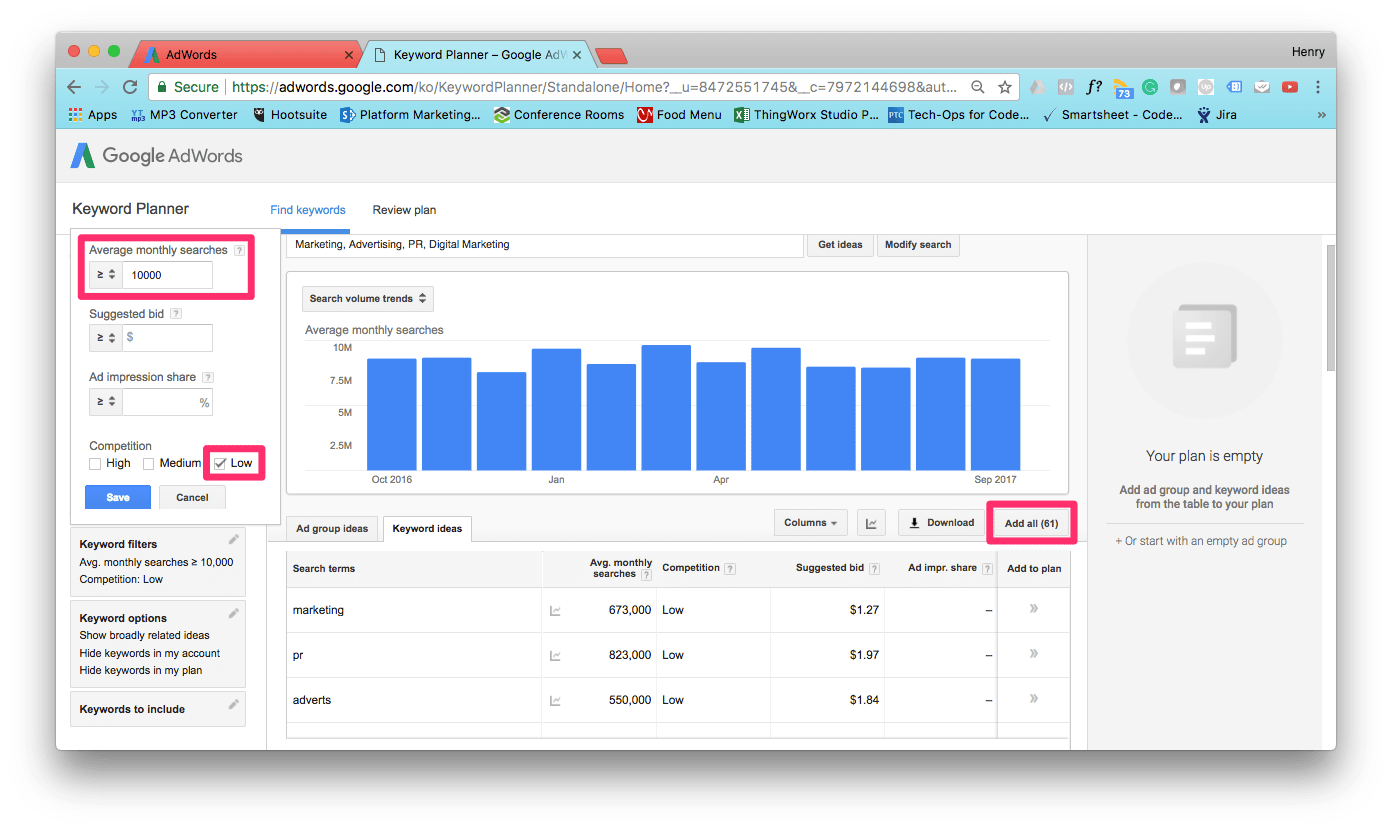Screen dimensions: 1392x830
Task: Click the Add all (61) button
Action: (1031, 523)
